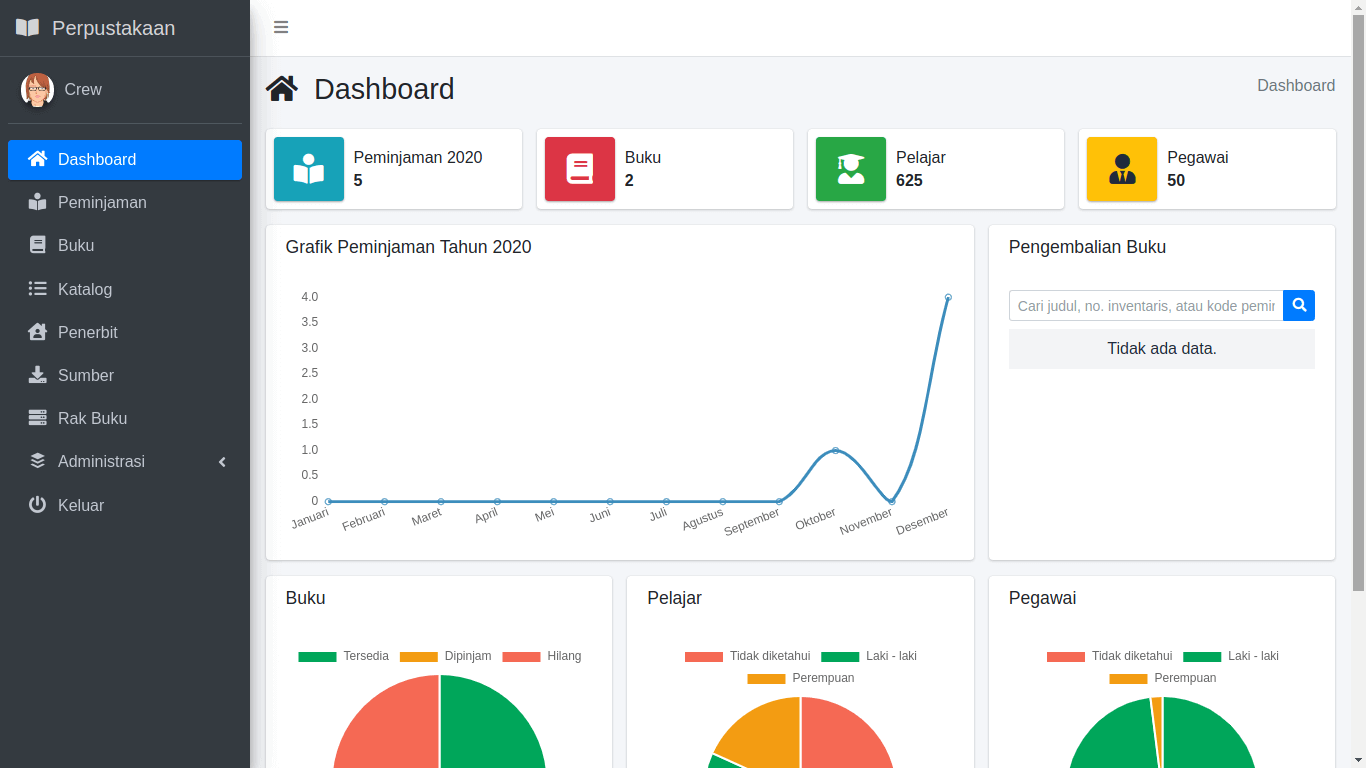This screenshot has height=768, width=1366.
Task: Click the Oktober data point on line chart
Action: [835, 450]
